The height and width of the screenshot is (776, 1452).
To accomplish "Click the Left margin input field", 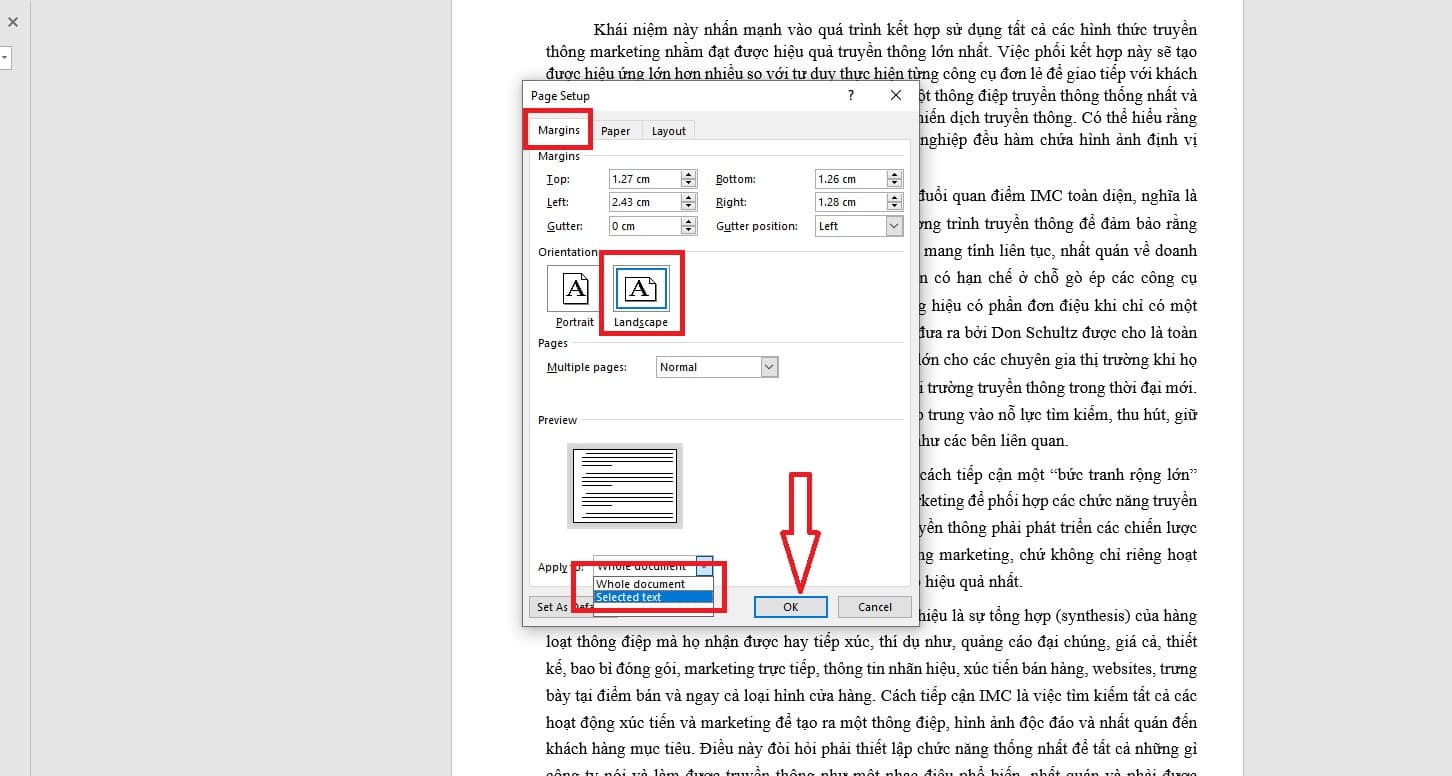I will pyautogui.click(x=645, y=202).
